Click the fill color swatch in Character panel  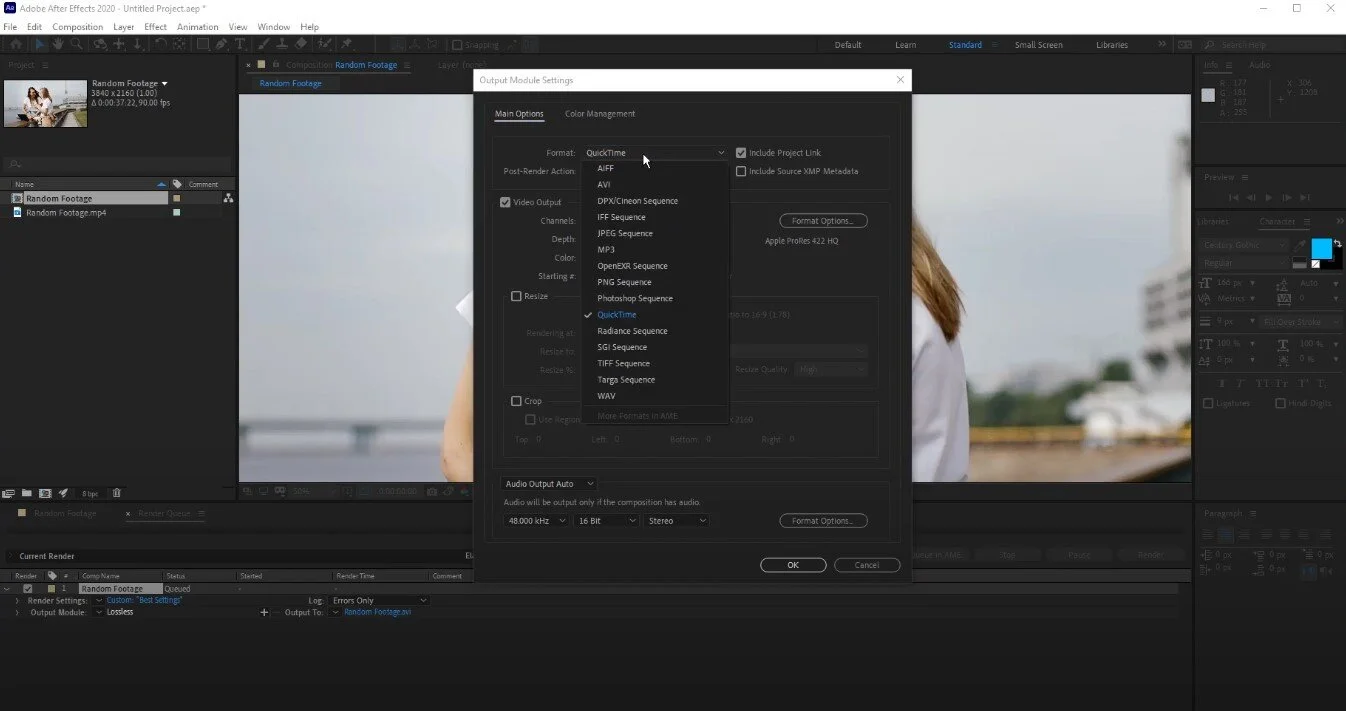pyautogui.click(x=1322, y=248)
